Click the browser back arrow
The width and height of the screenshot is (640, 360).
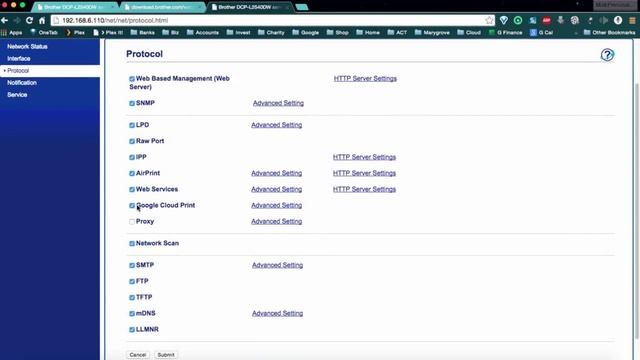pos(4,20)
